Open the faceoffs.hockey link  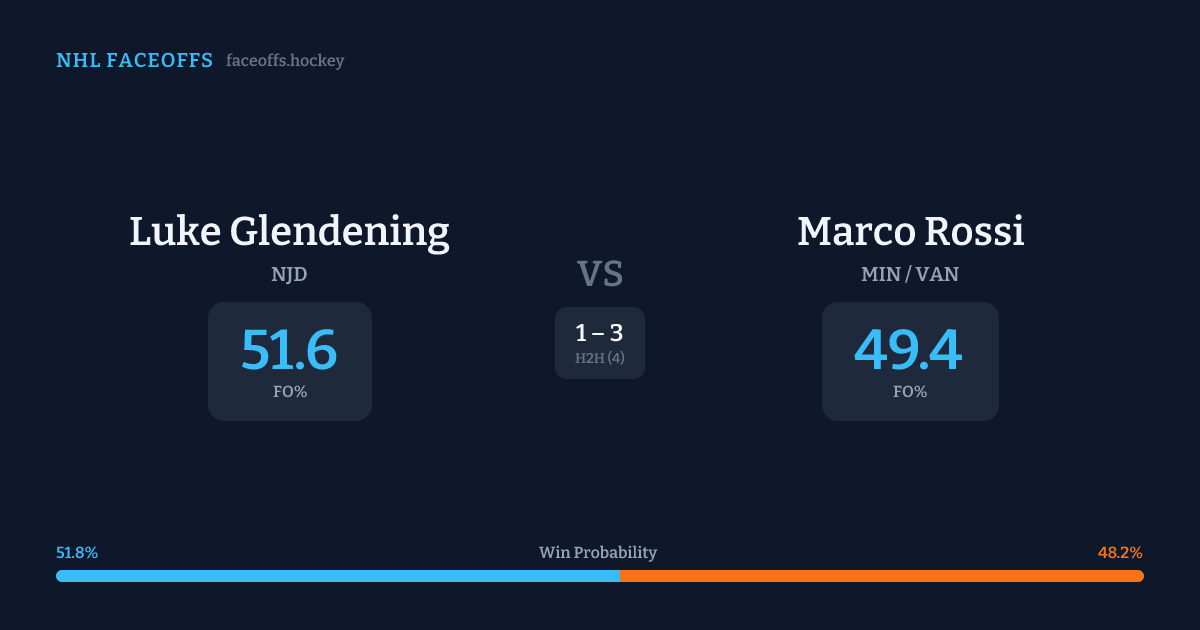pos(285,61)
